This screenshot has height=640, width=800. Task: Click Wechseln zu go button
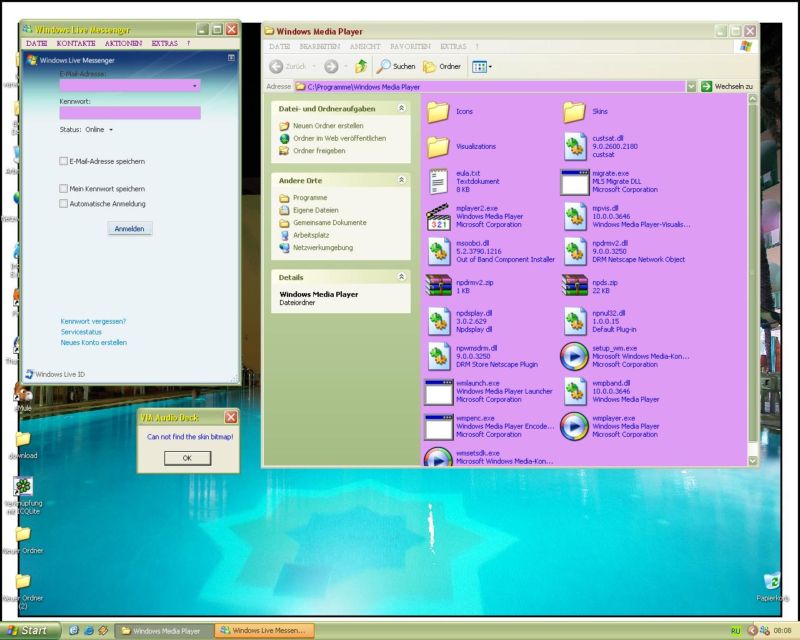click(728, 87)
